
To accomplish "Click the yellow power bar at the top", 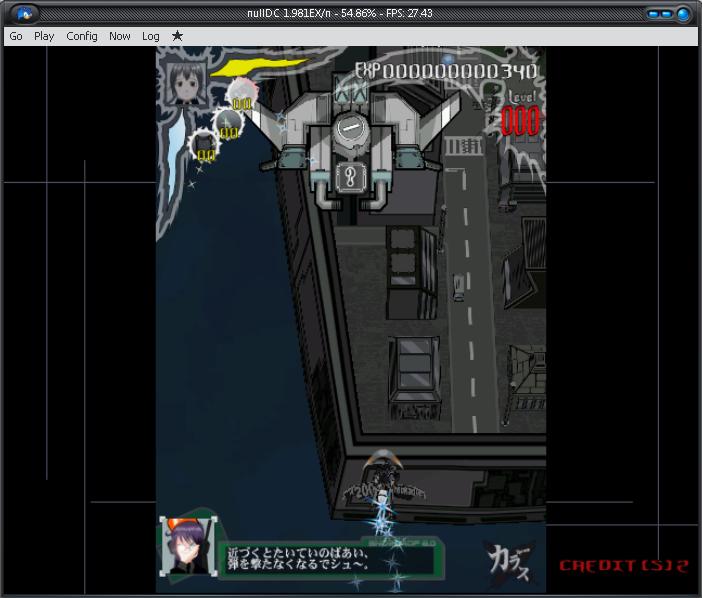I will (259, 66).
